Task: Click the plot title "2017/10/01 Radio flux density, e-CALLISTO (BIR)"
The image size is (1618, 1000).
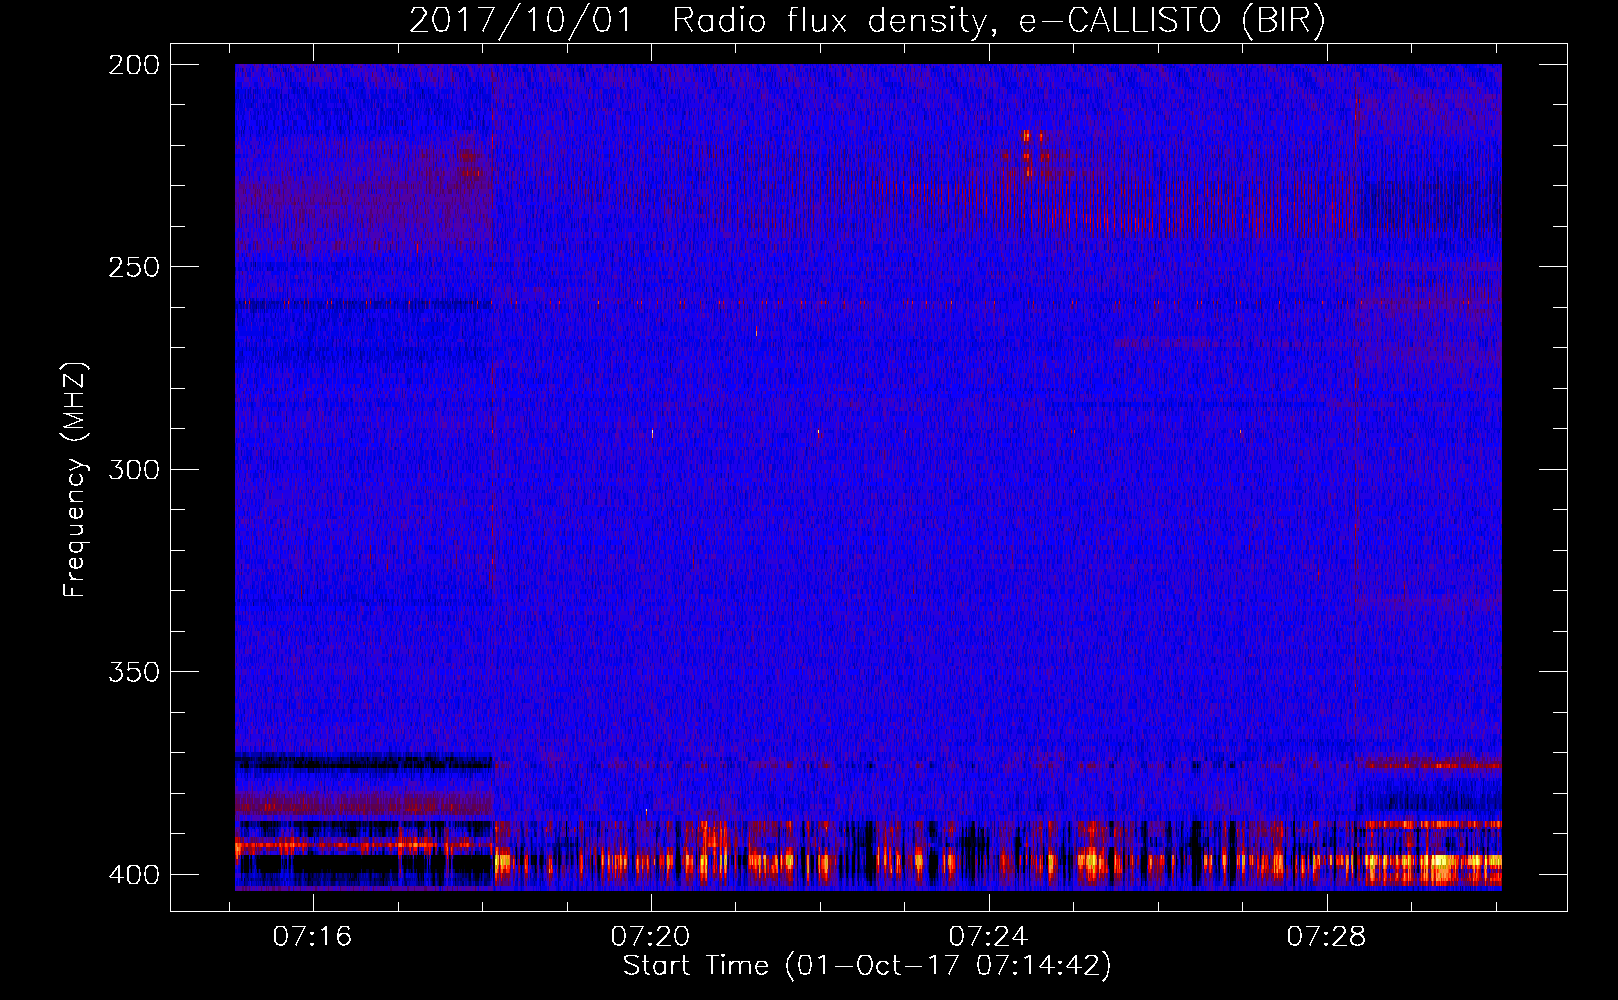Action: tap(867, 21)
